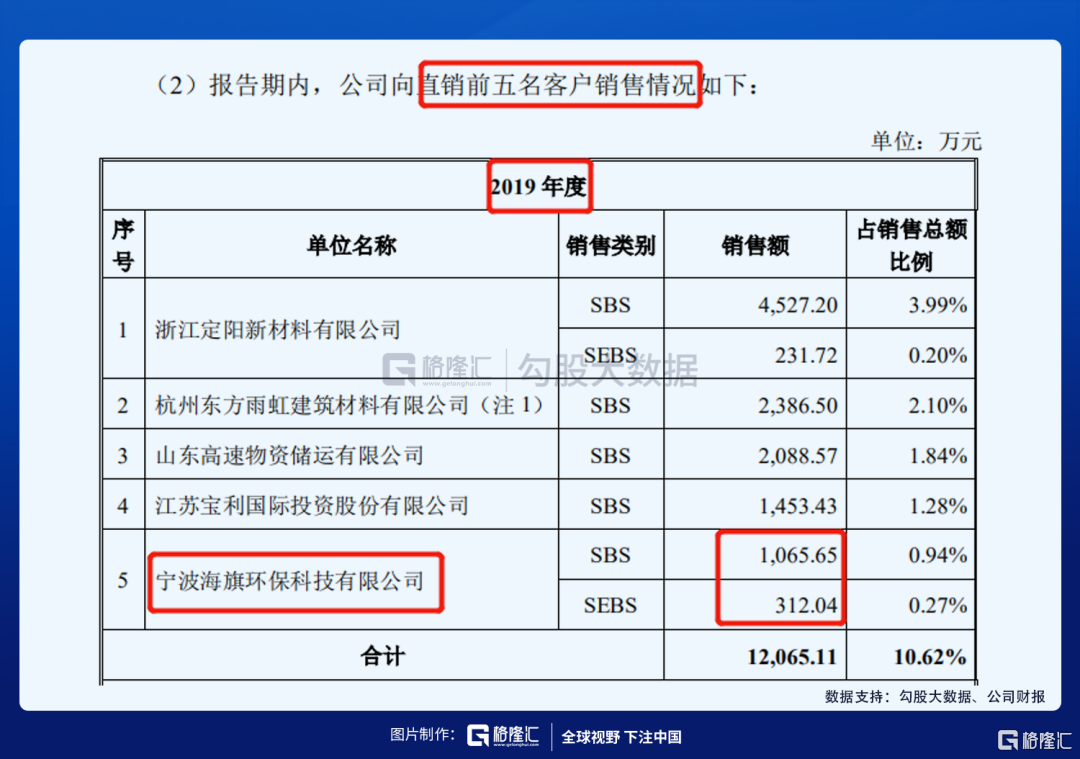The height and width of the screenshot is (759, 1080).
Task: Click the '2.10%' ratio cell
Action: 911,404
